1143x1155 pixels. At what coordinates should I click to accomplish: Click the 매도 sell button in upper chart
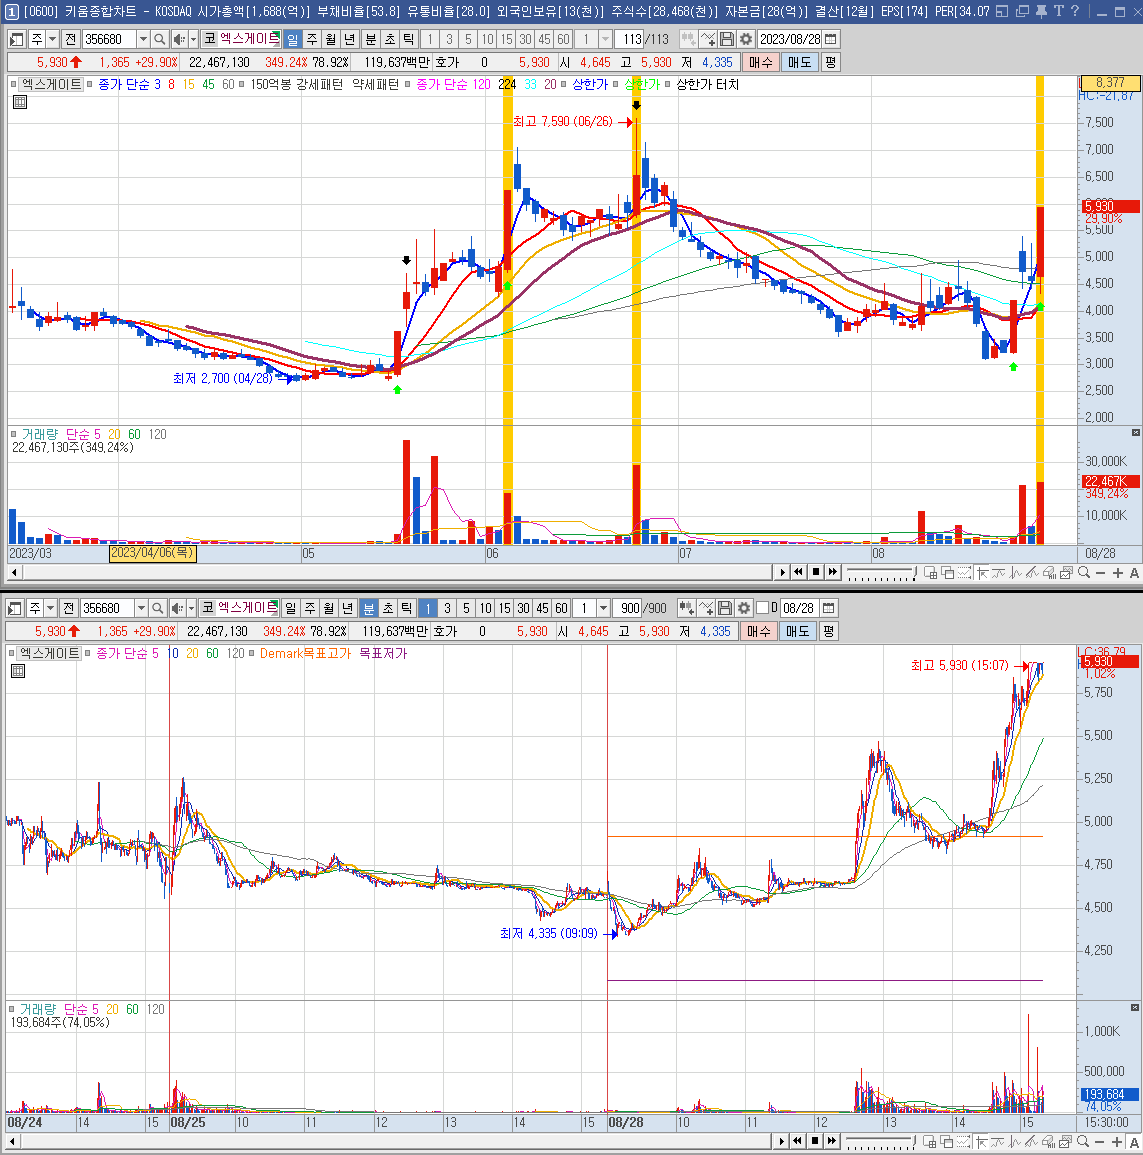(x=800, y=63)
